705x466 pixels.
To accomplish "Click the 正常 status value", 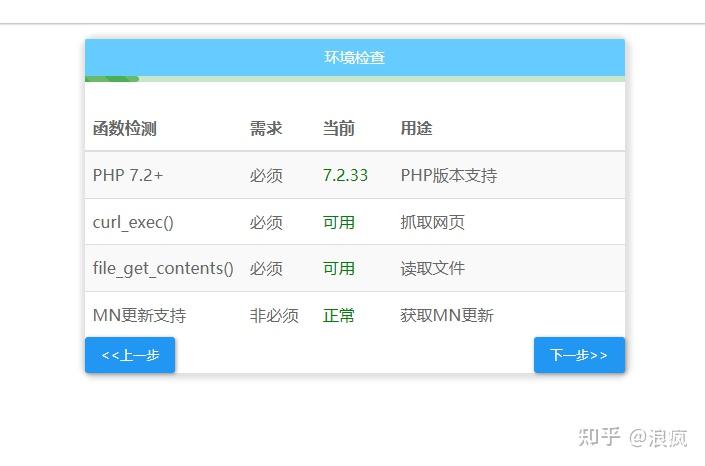I will coord(339,316).
